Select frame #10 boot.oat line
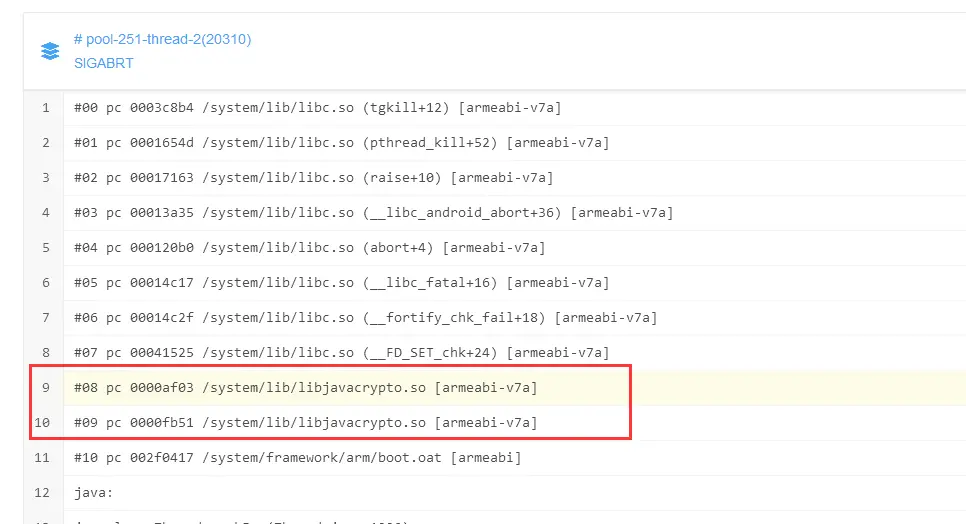The height and width of the screenshot is (524, 966). tap(298, 458)
